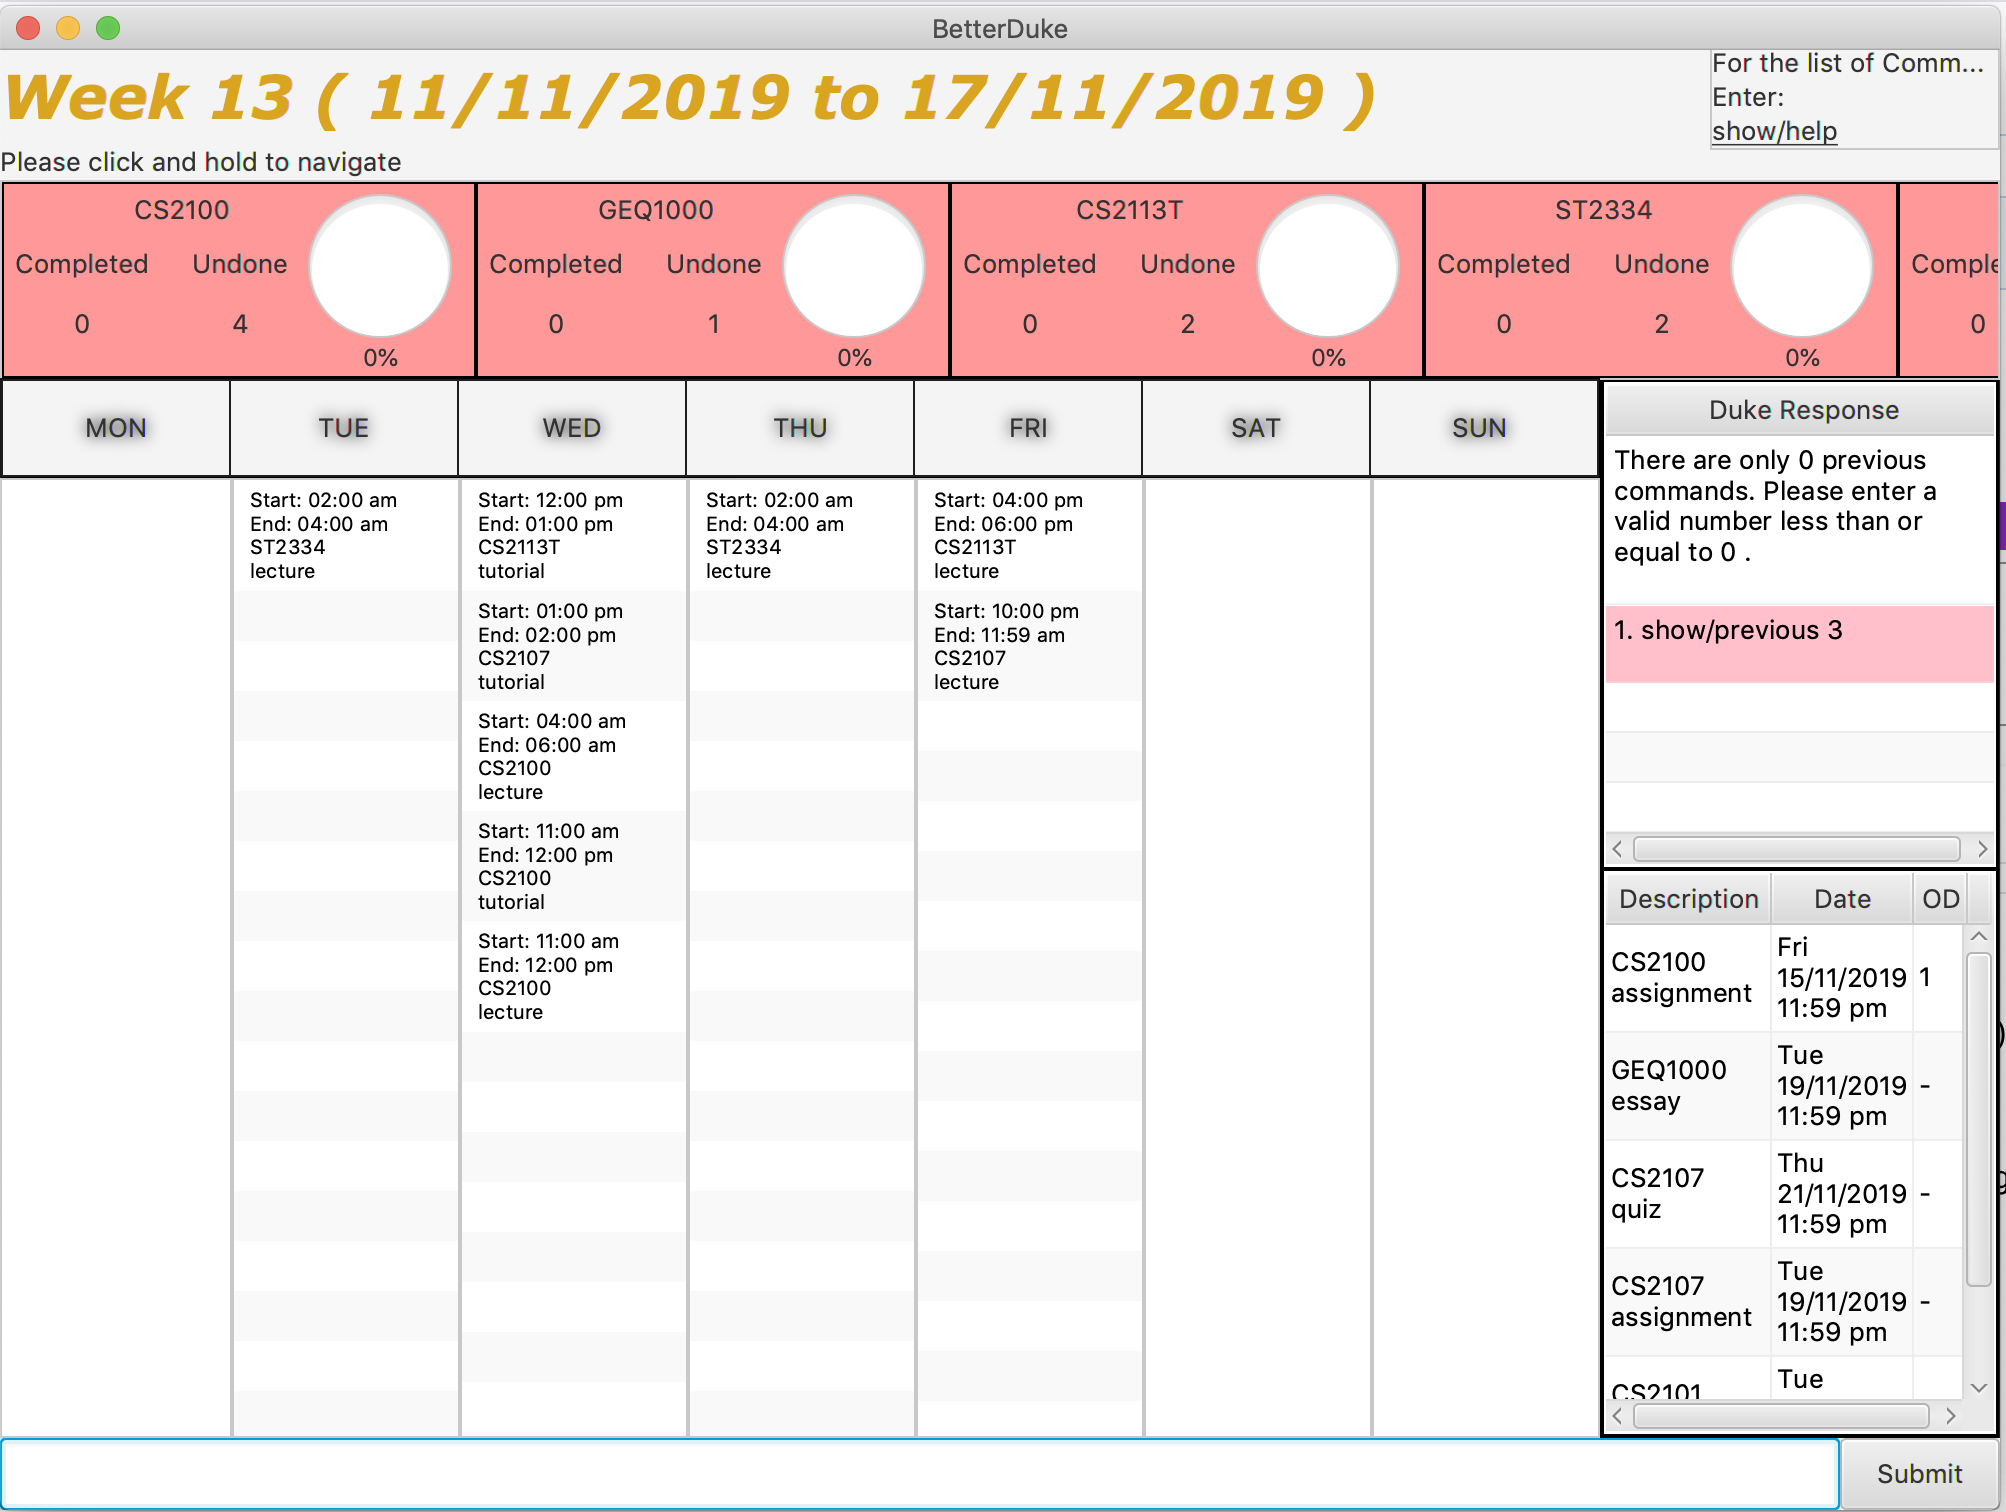Click the Duke Response horizontal scrollbar
The image size is (2006, 1512).
click(1796, 849)
